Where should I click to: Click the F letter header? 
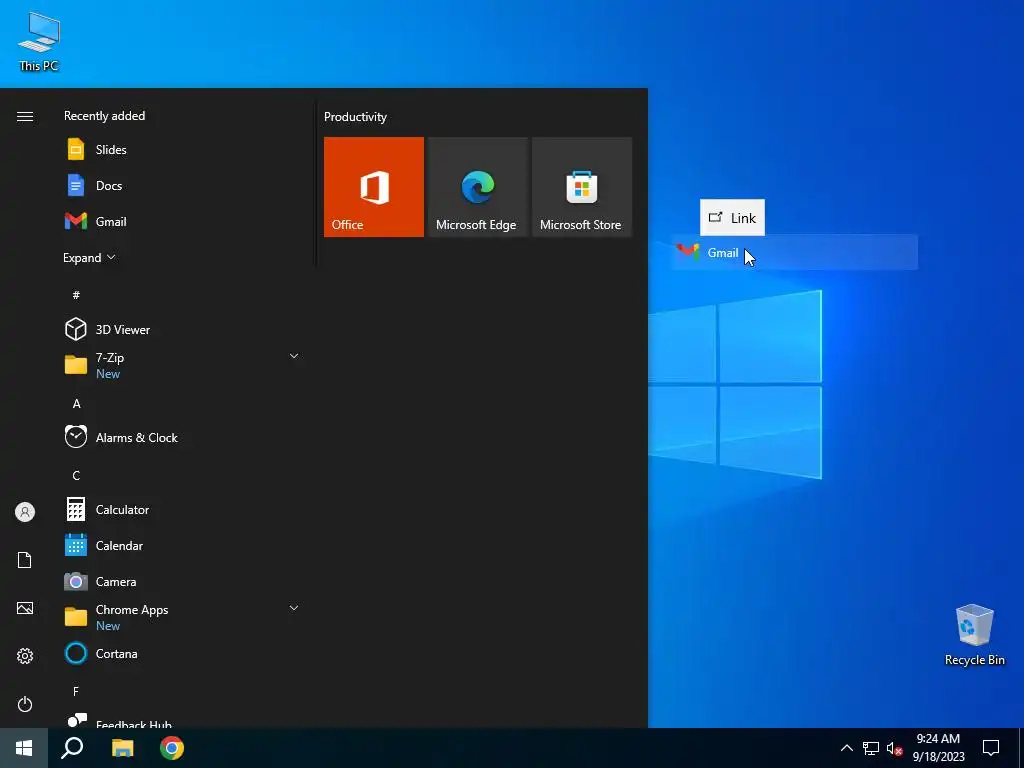(x=76, y=691)
